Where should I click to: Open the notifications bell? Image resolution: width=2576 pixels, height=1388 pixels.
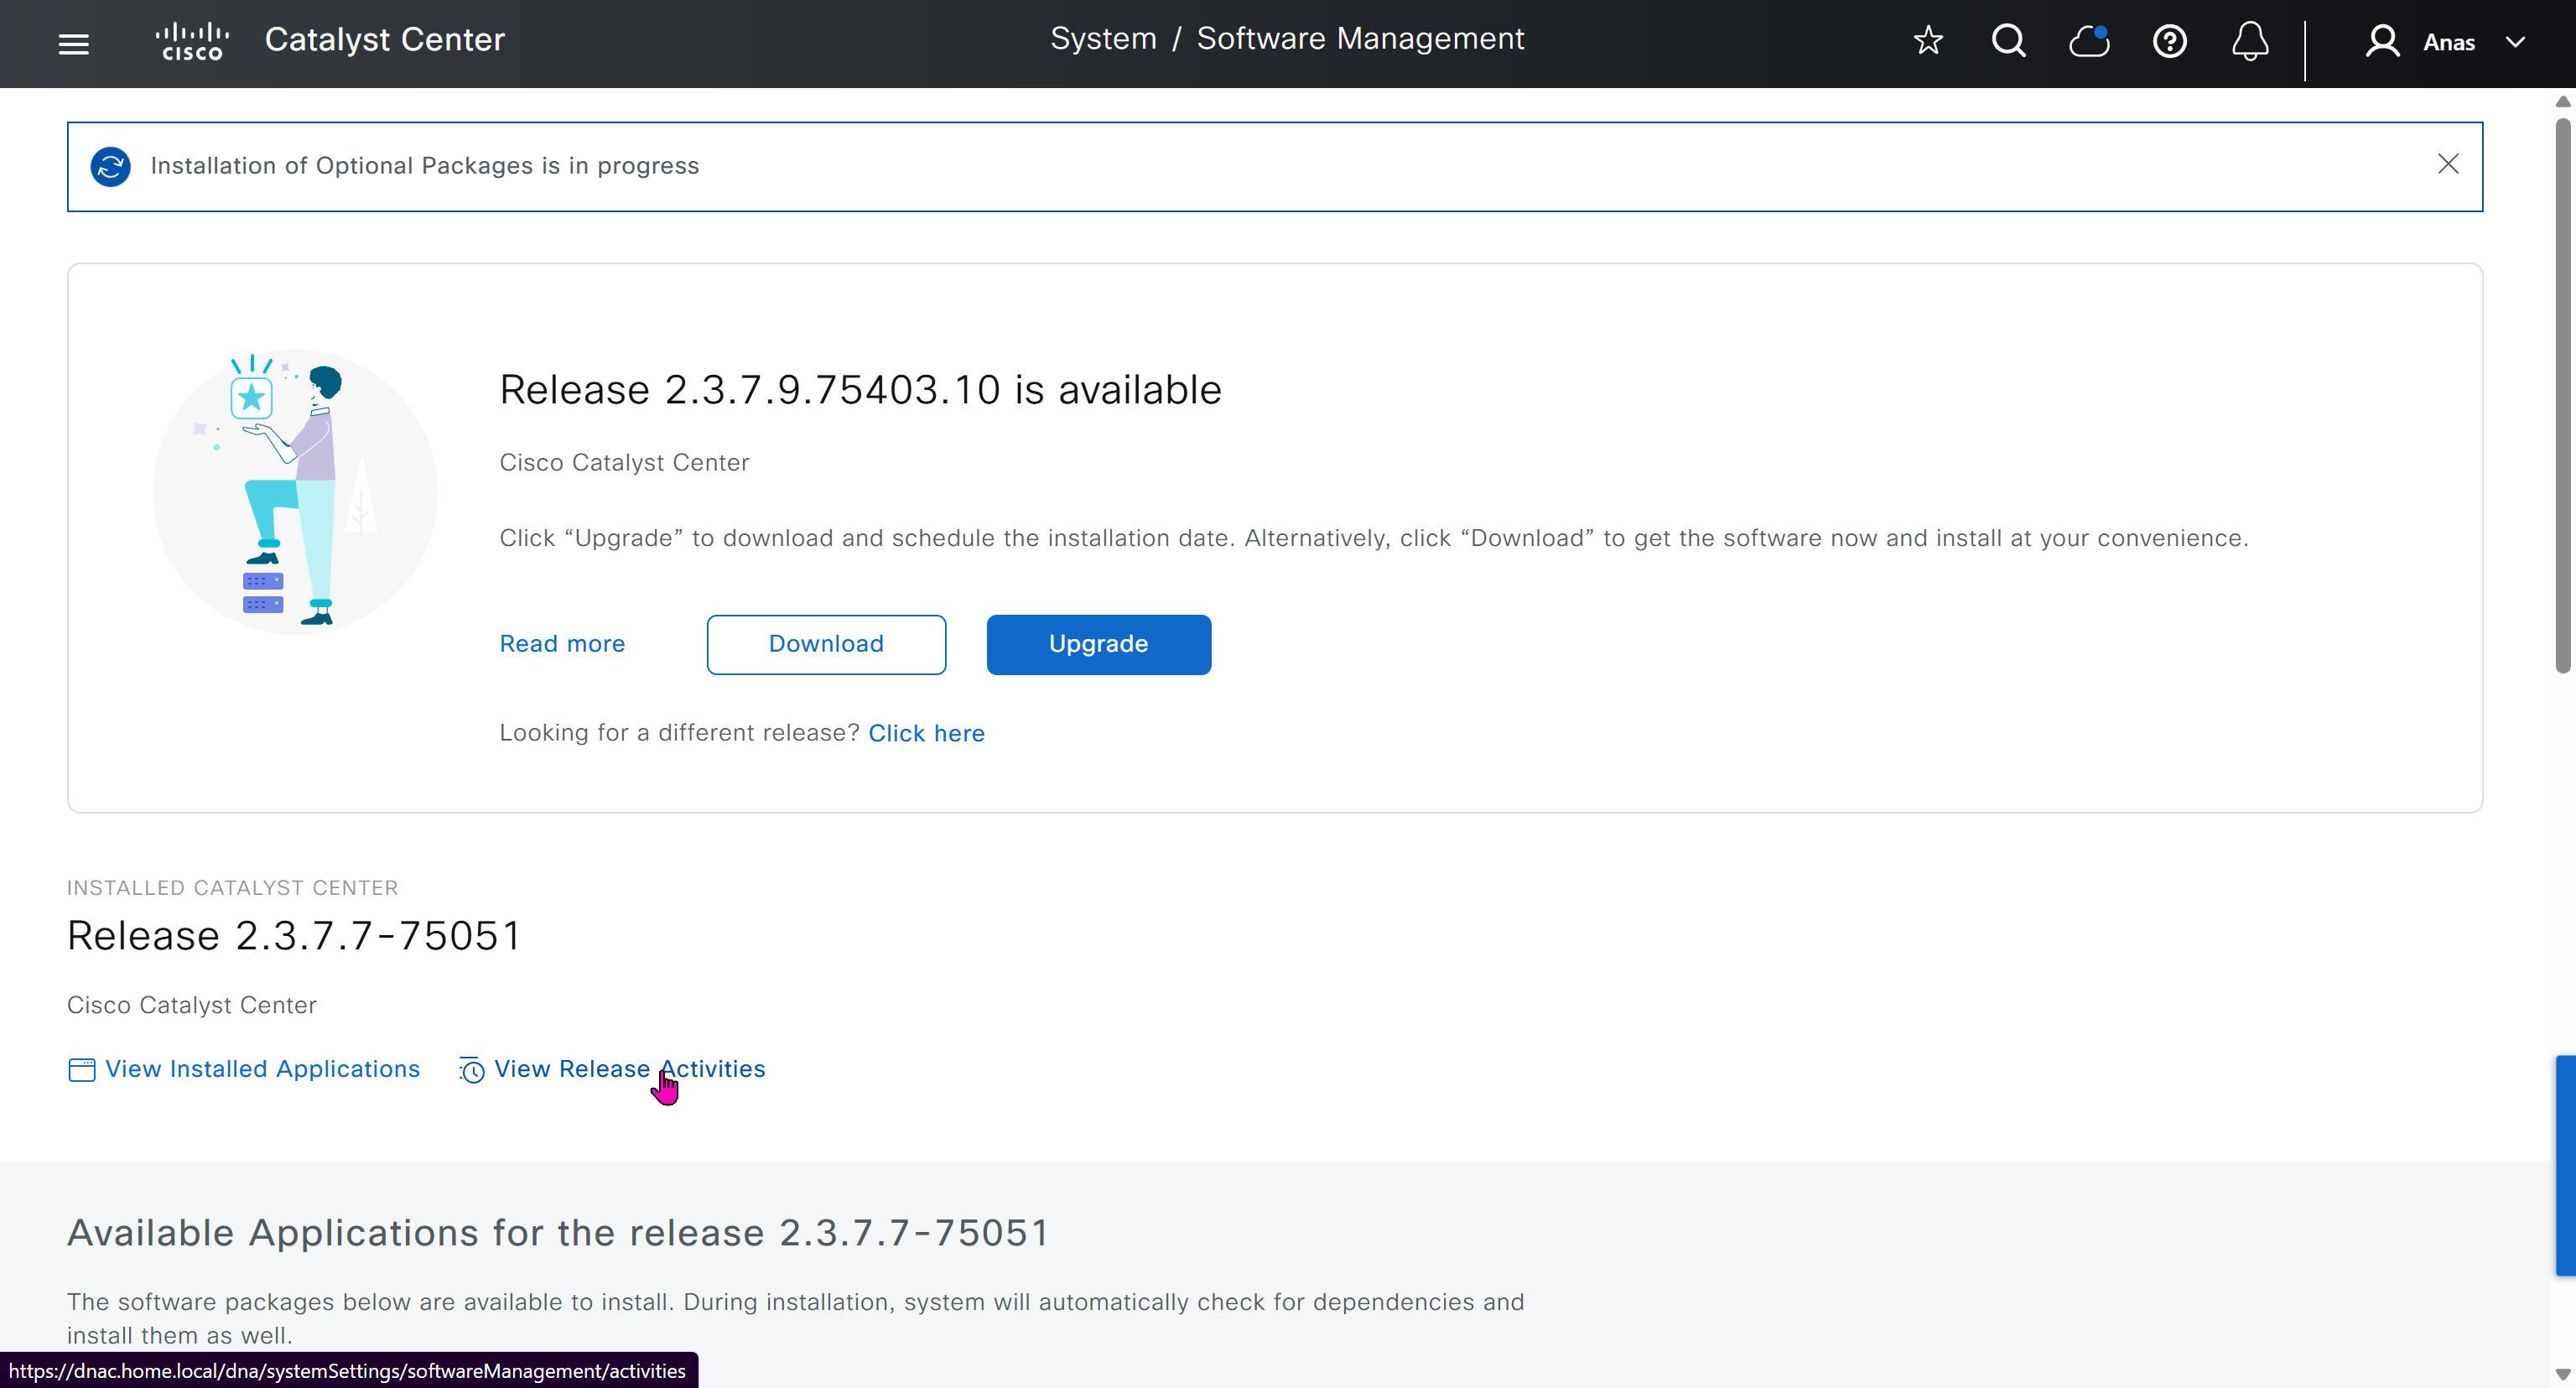(x=2250, y=42)
